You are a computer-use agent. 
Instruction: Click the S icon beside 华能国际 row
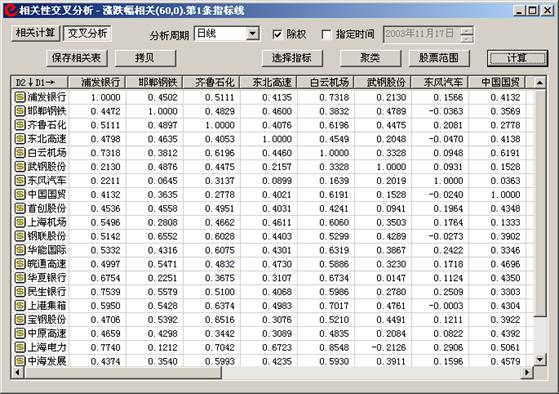(20, 250)
